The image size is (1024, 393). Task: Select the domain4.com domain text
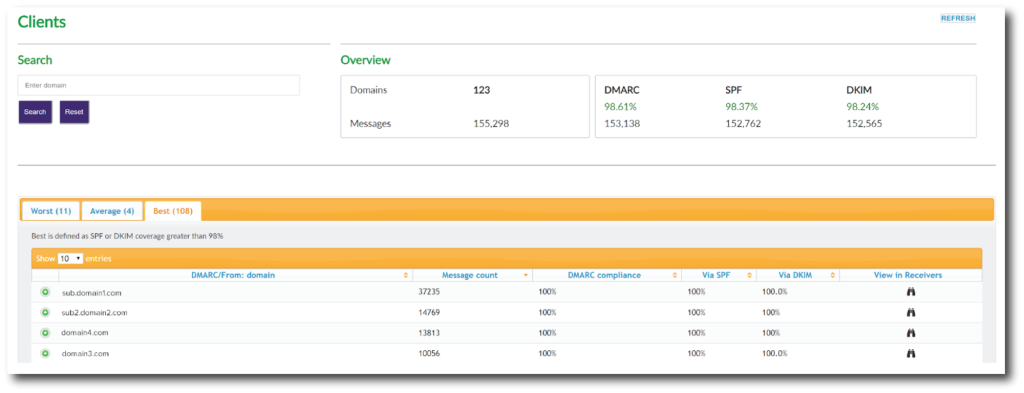point(85,333)
